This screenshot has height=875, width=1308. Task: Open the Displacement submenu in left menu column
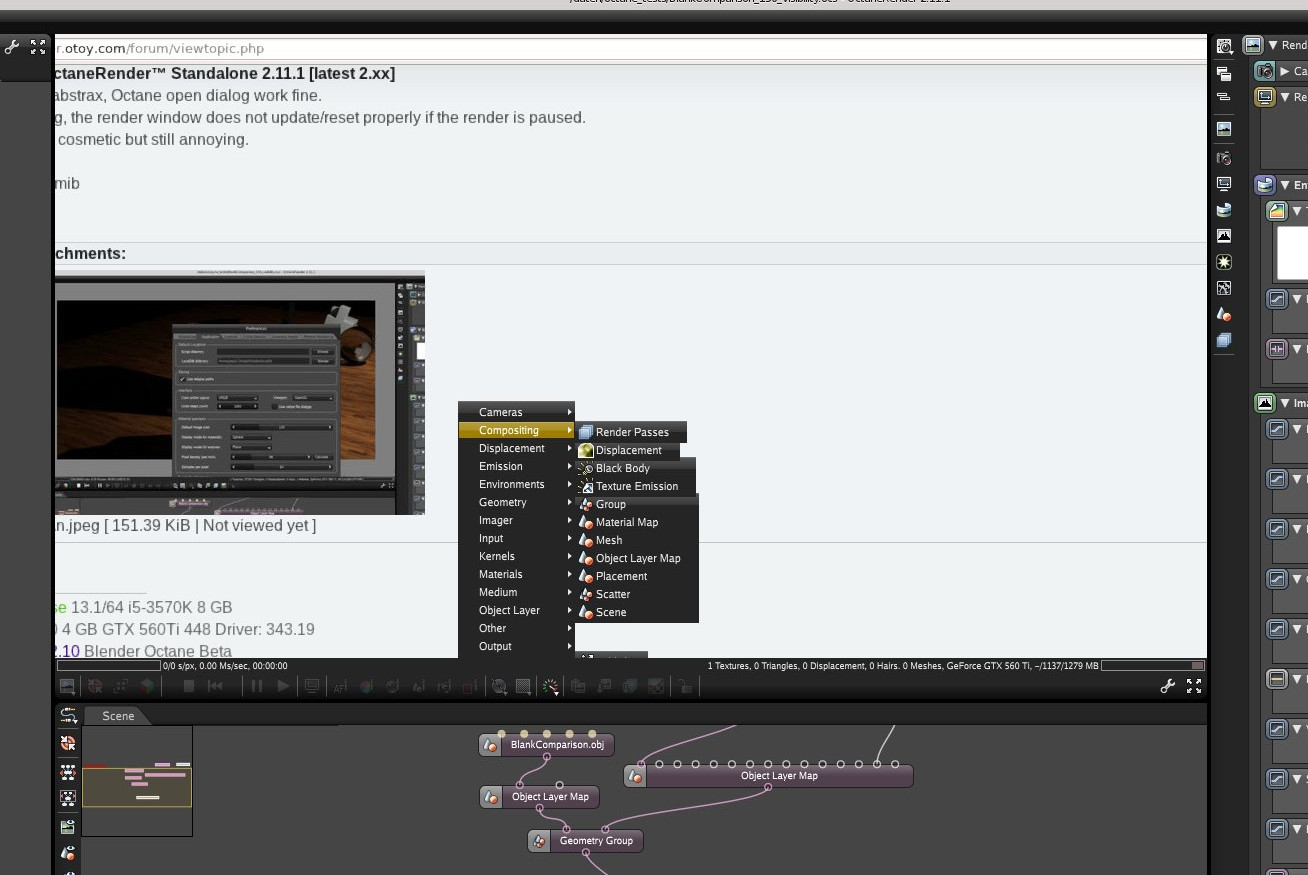(x=517, y=448)
